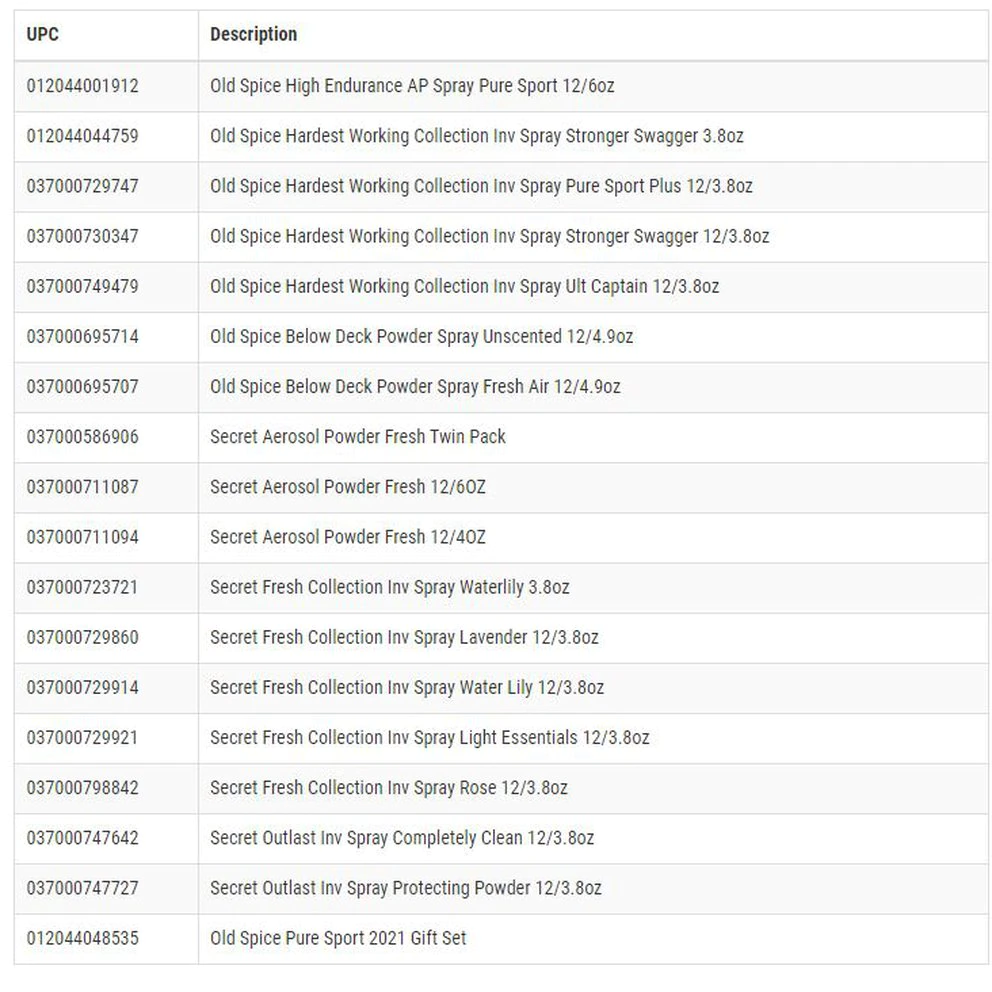Click the UPC column header

(43, 35)
